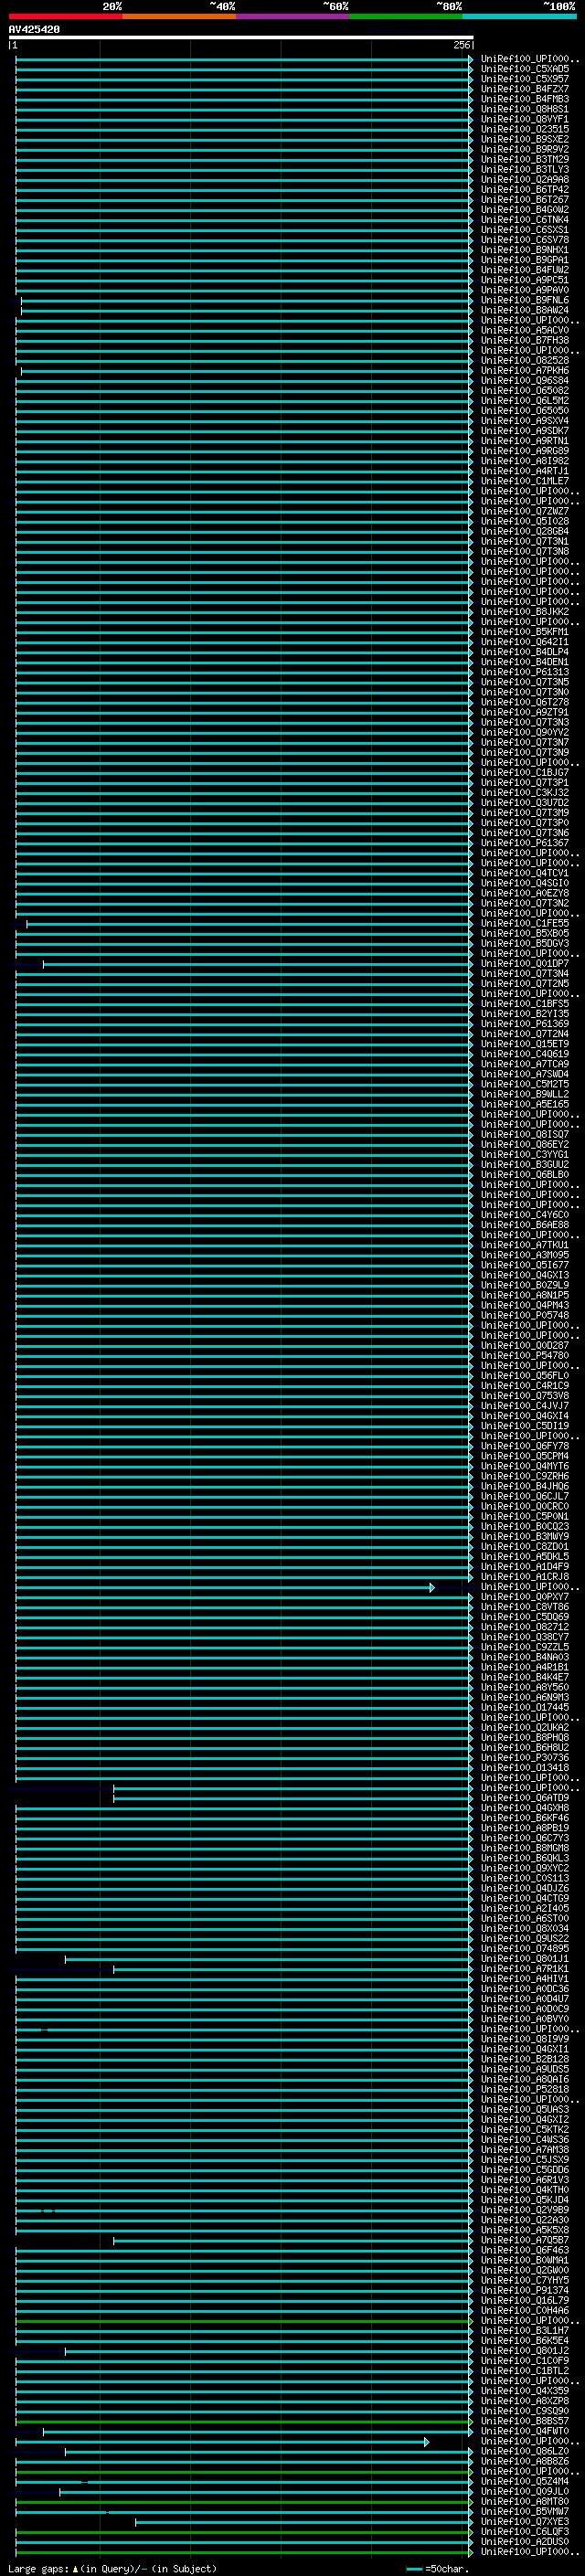The image size is (585, 2576).
Task: Click the cyan ~100% identity legend segment
Action: [519, 16]
